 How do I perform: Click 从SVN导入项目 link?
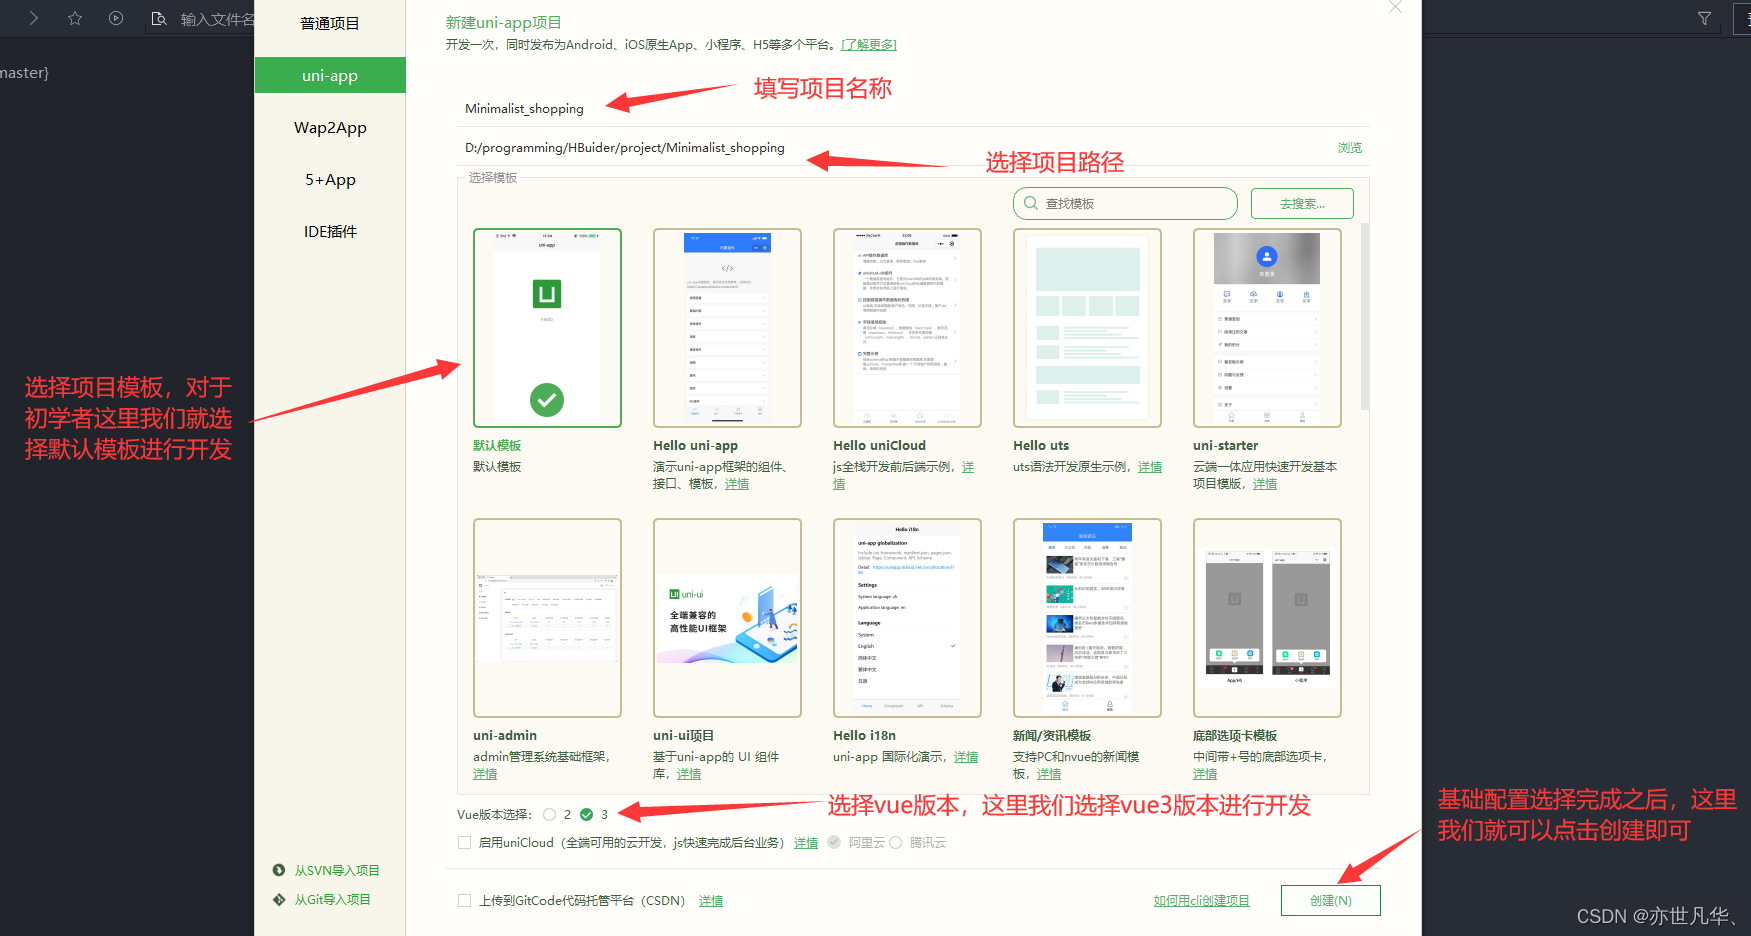point(337,870)
